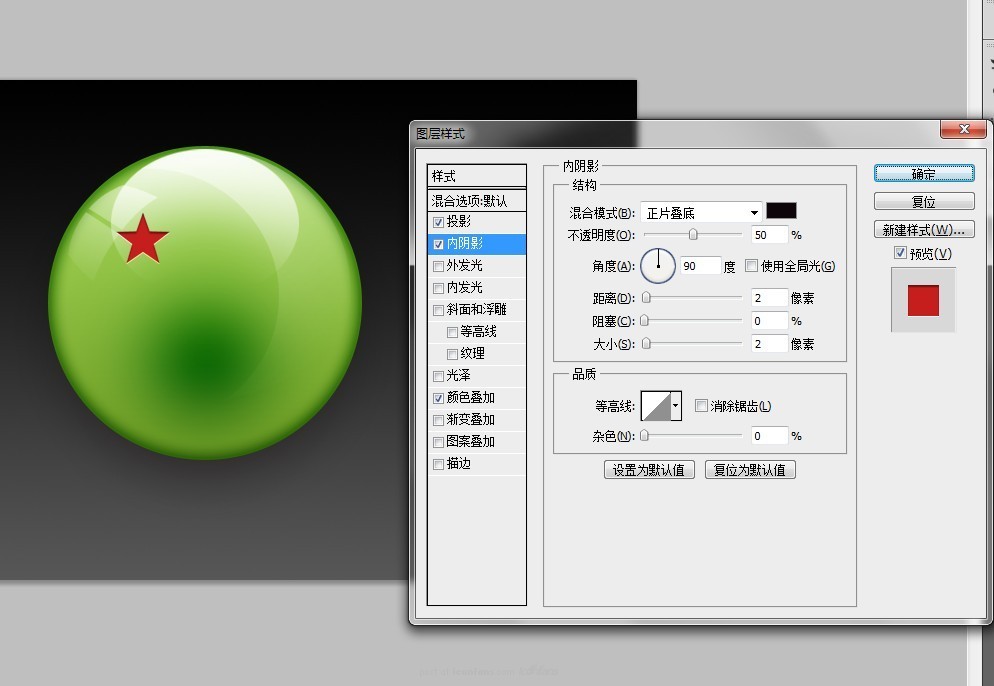
Task: Toggle the 消除锯齿 anti-alias checkbox
Action: point(701,404)
